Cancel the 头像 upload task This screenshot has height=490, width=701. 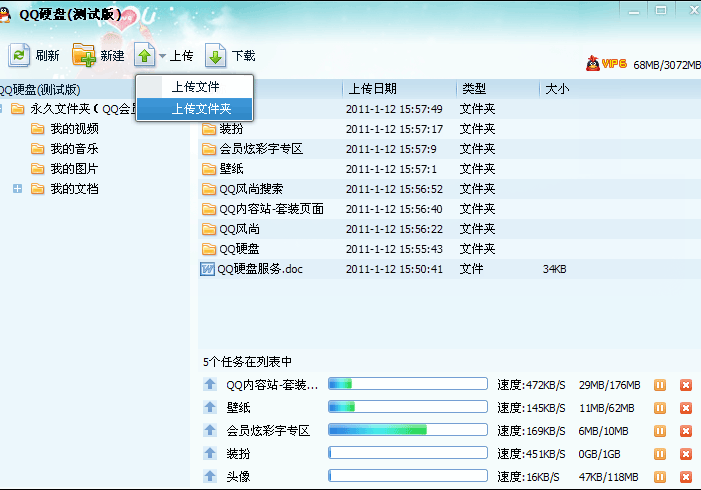pyautogui.click(x=686, y=477)
